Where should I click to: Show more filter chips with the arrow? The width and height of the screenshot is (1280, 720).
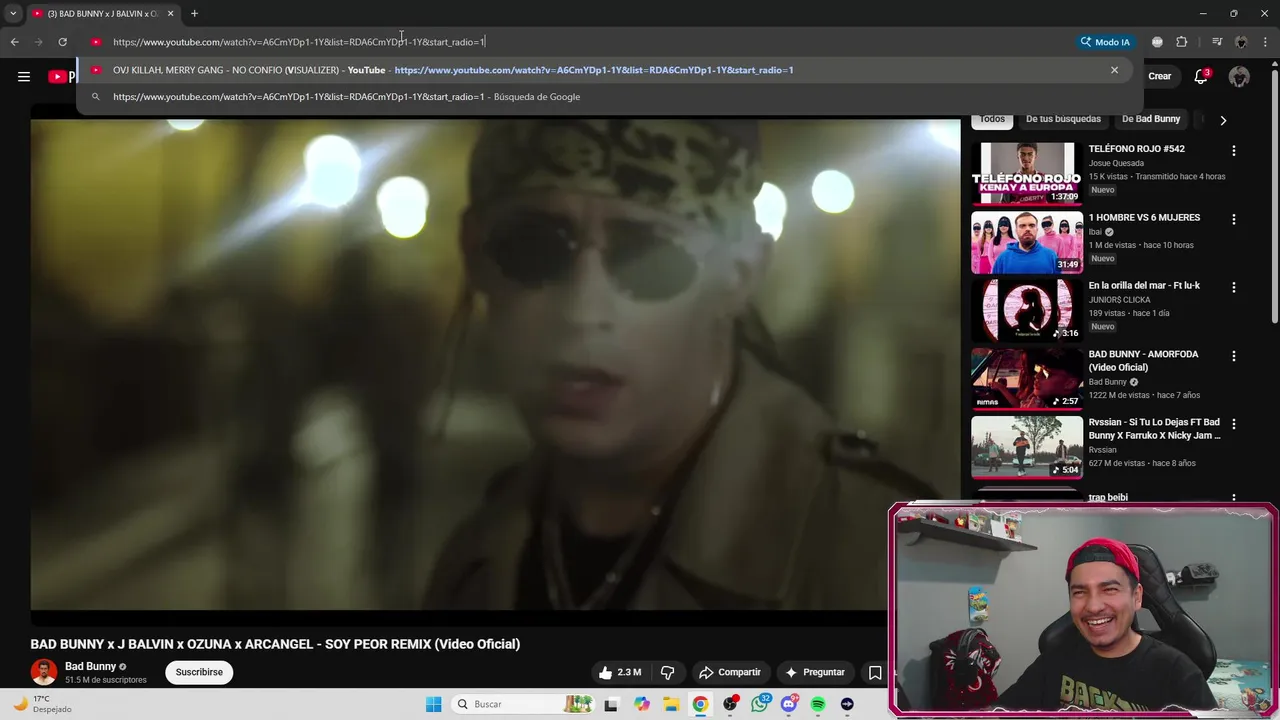pos(1223,120)
